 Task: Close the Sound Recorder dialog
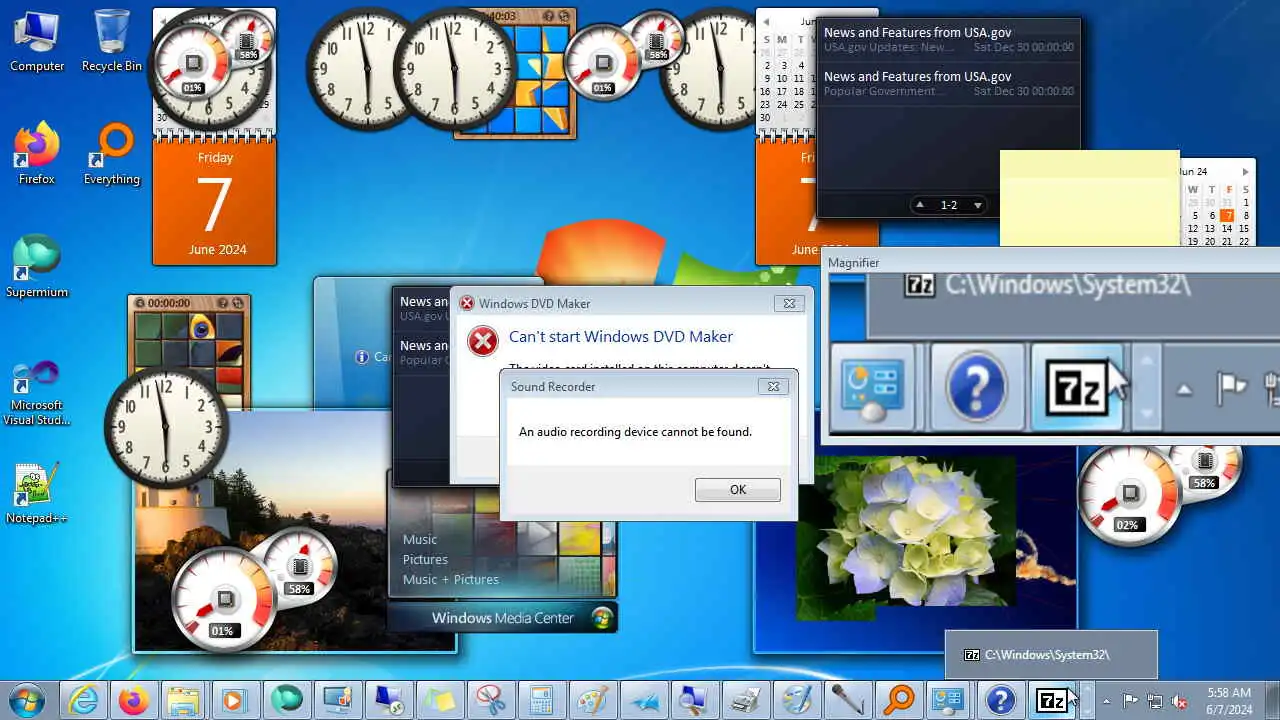(x=771, y=386)
